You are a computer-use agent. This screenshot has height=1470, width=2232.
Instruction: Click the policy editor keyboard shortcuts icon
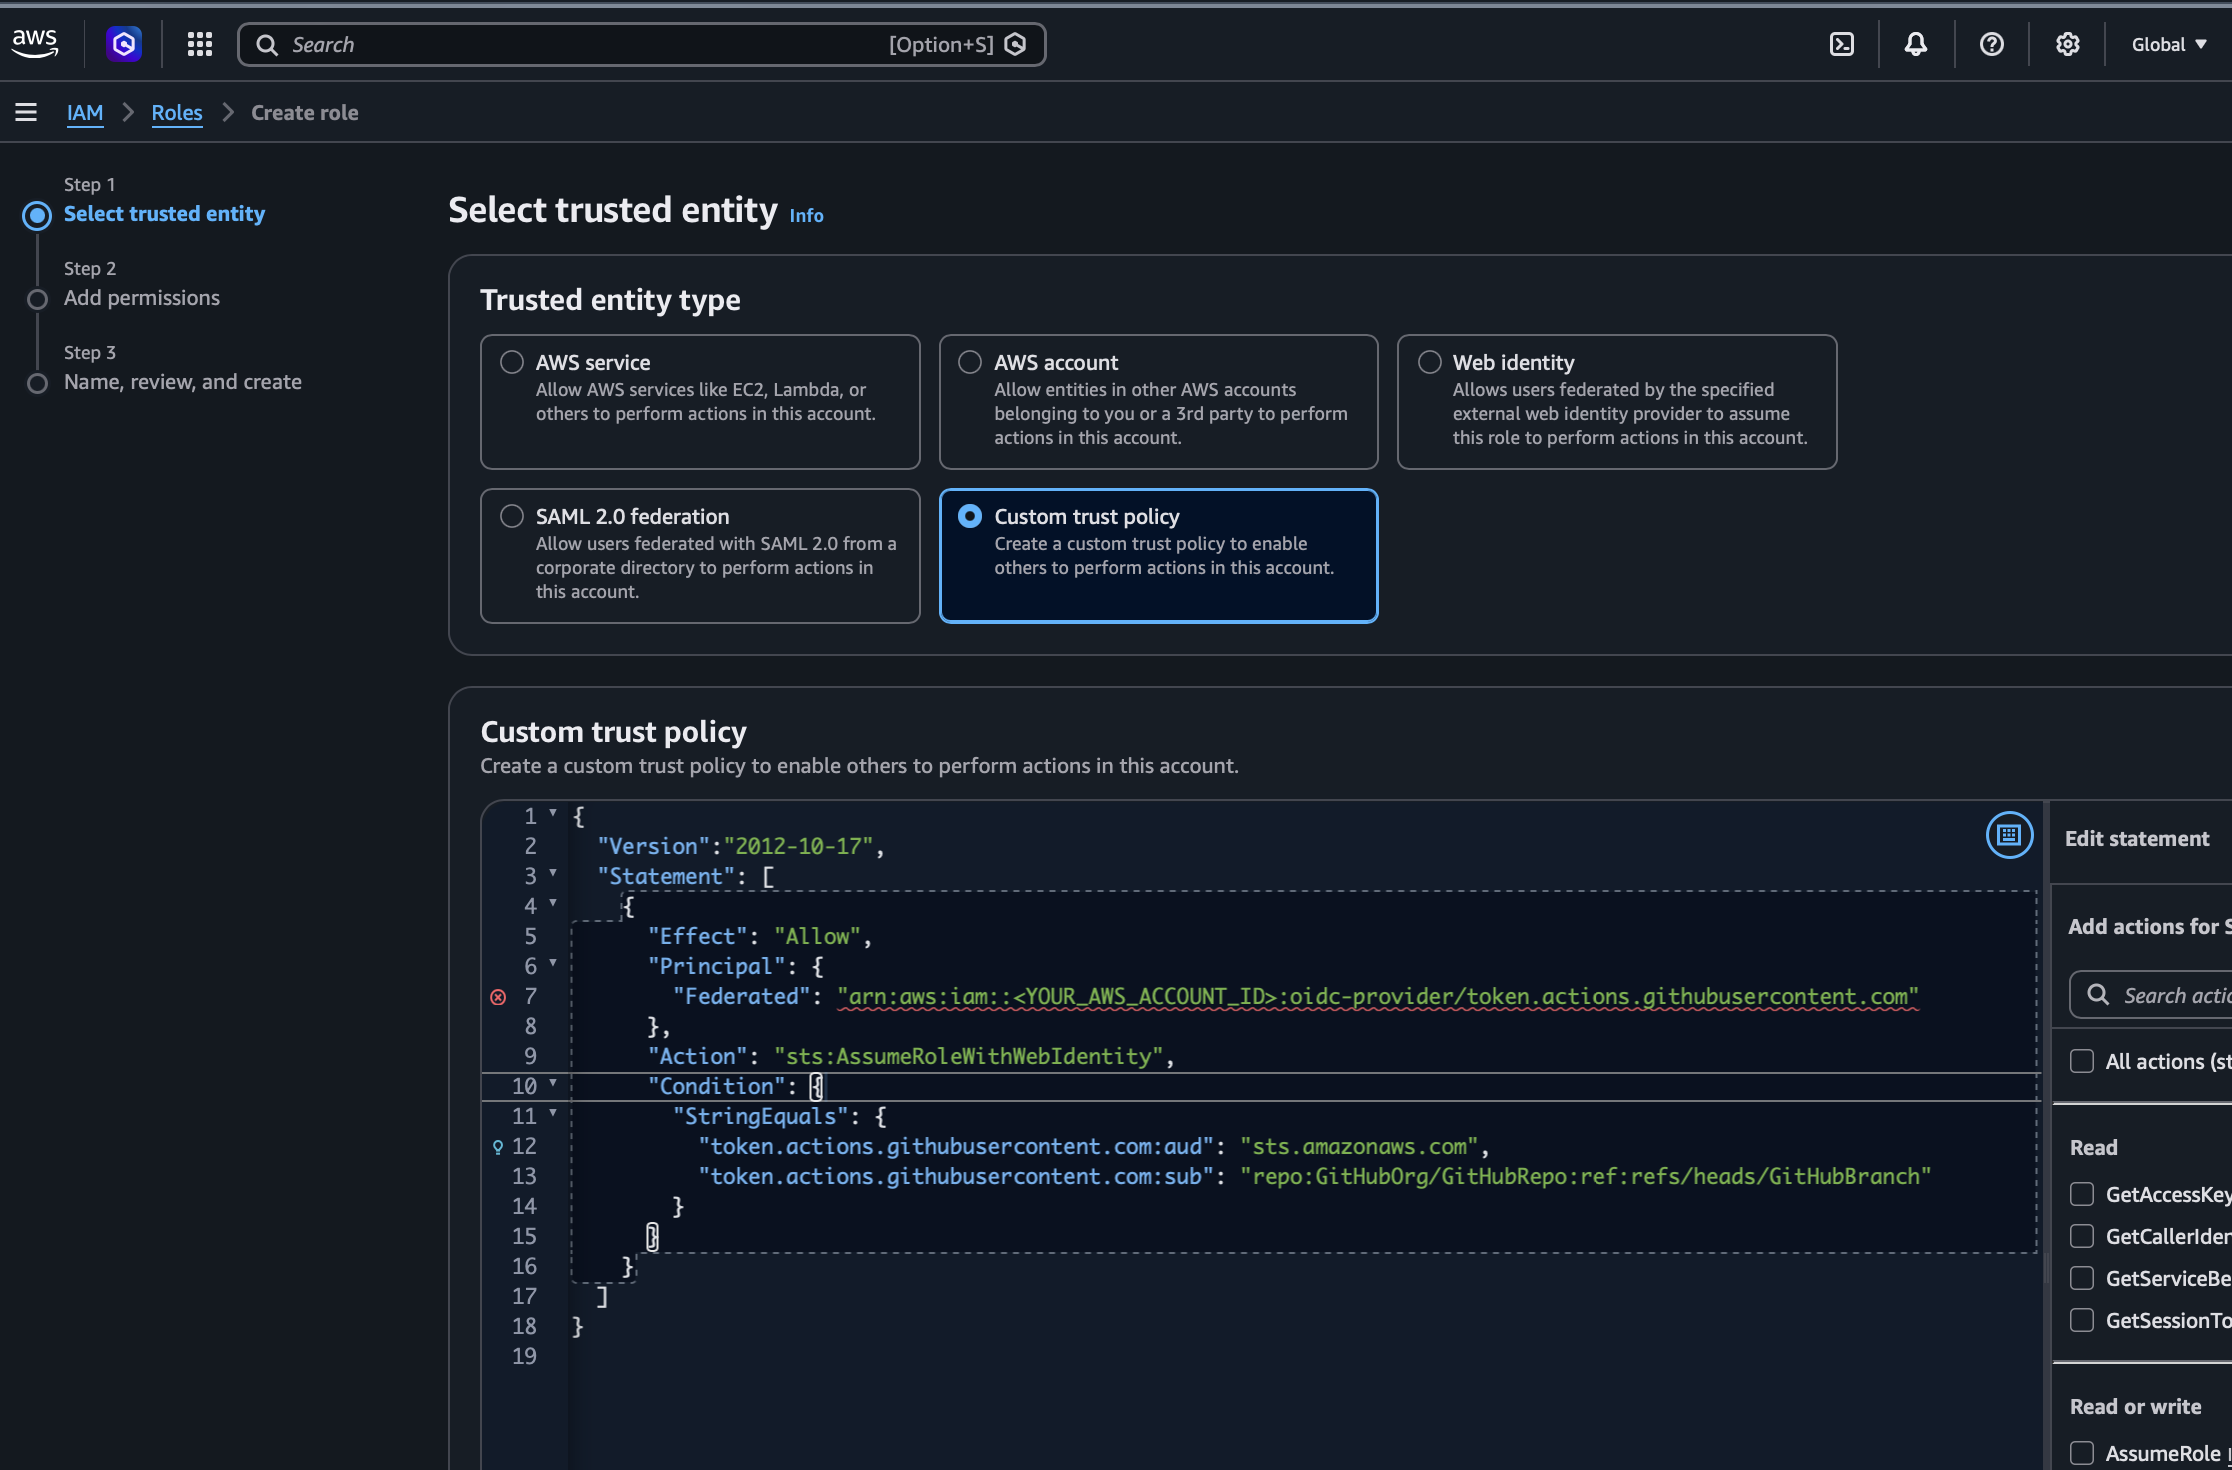[2009, 835]
